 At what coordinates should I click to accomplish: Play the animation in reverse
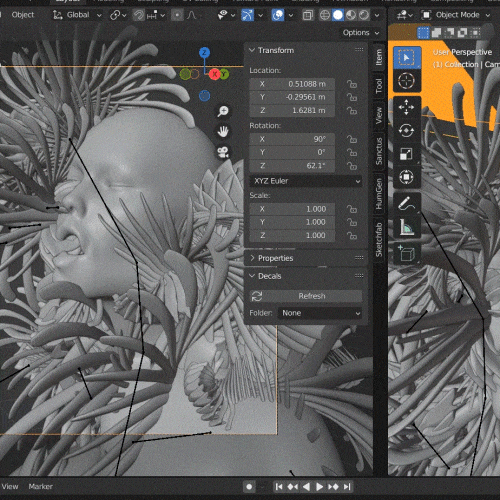(x=306, y=487)
